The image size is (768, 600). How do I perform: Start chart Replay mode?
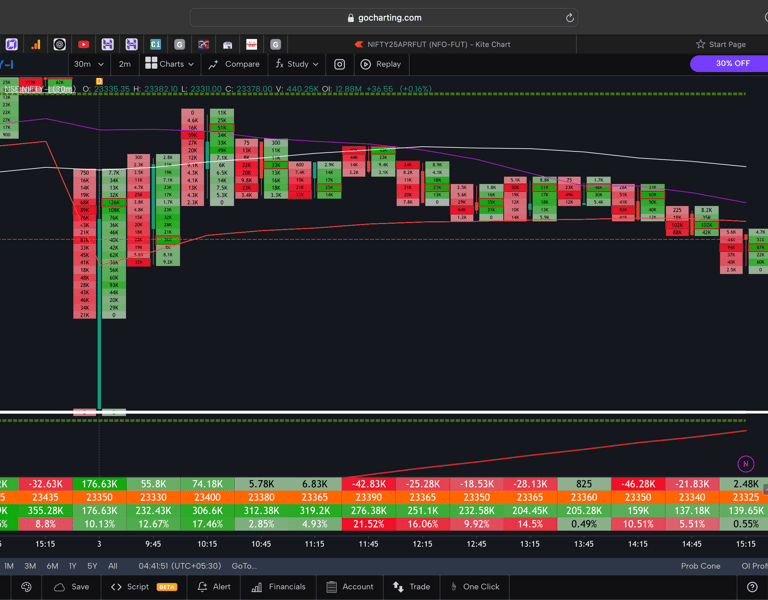pos(381,64)
